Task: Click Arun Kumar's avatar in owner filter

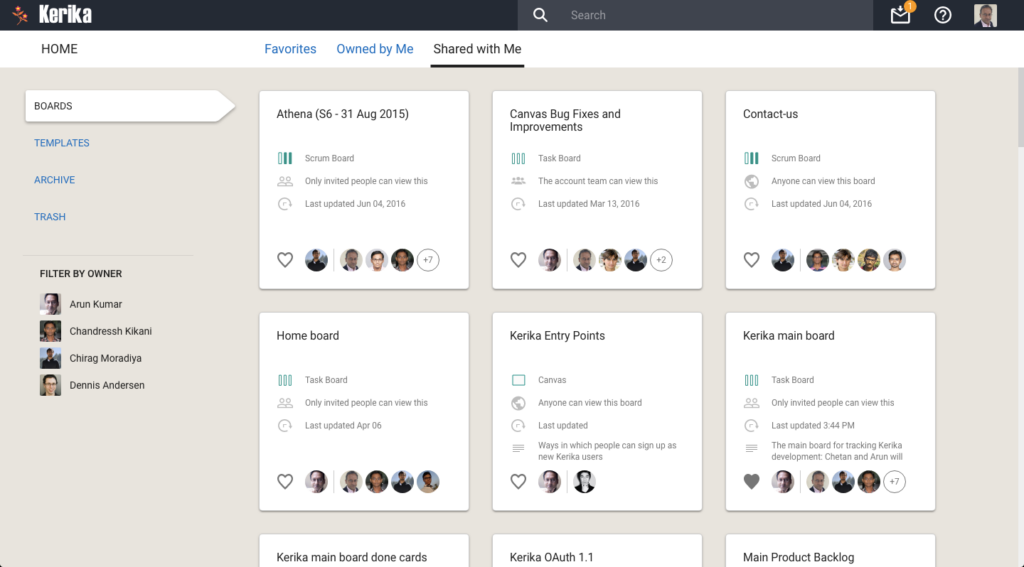Action: point(50,304)
